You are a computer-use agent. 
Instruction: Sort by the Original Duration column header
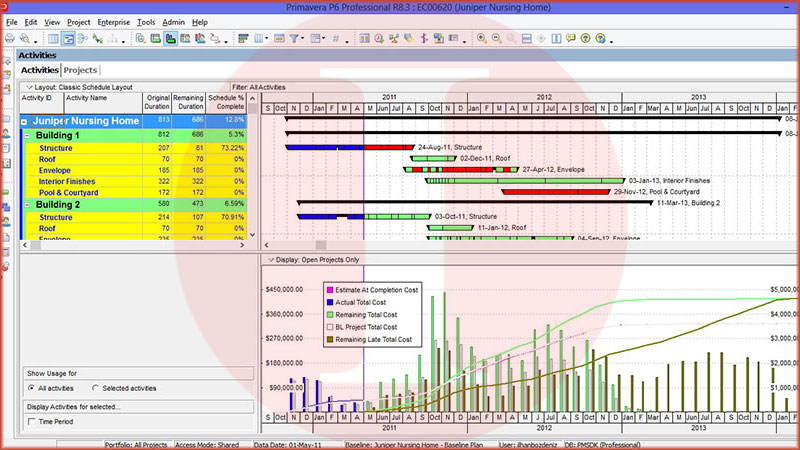157,103
